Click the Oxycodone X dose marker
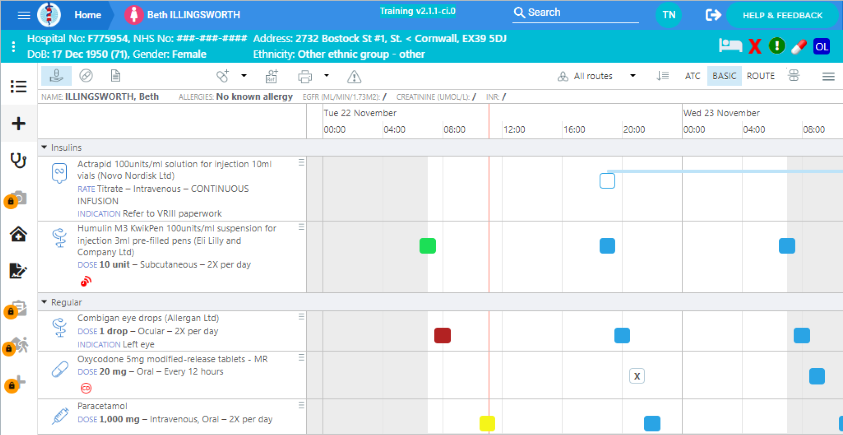The width and height of the screenshot is (843, 435). tap(637, 376)
